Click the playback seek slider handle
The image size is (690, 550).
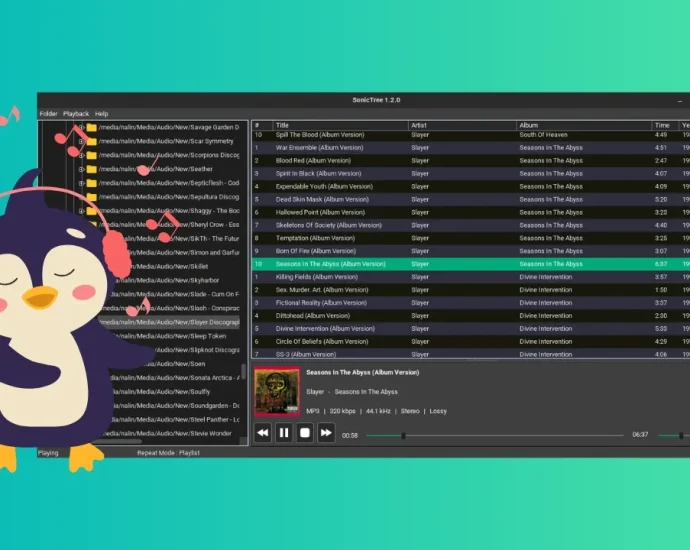(x=403, y=436)
